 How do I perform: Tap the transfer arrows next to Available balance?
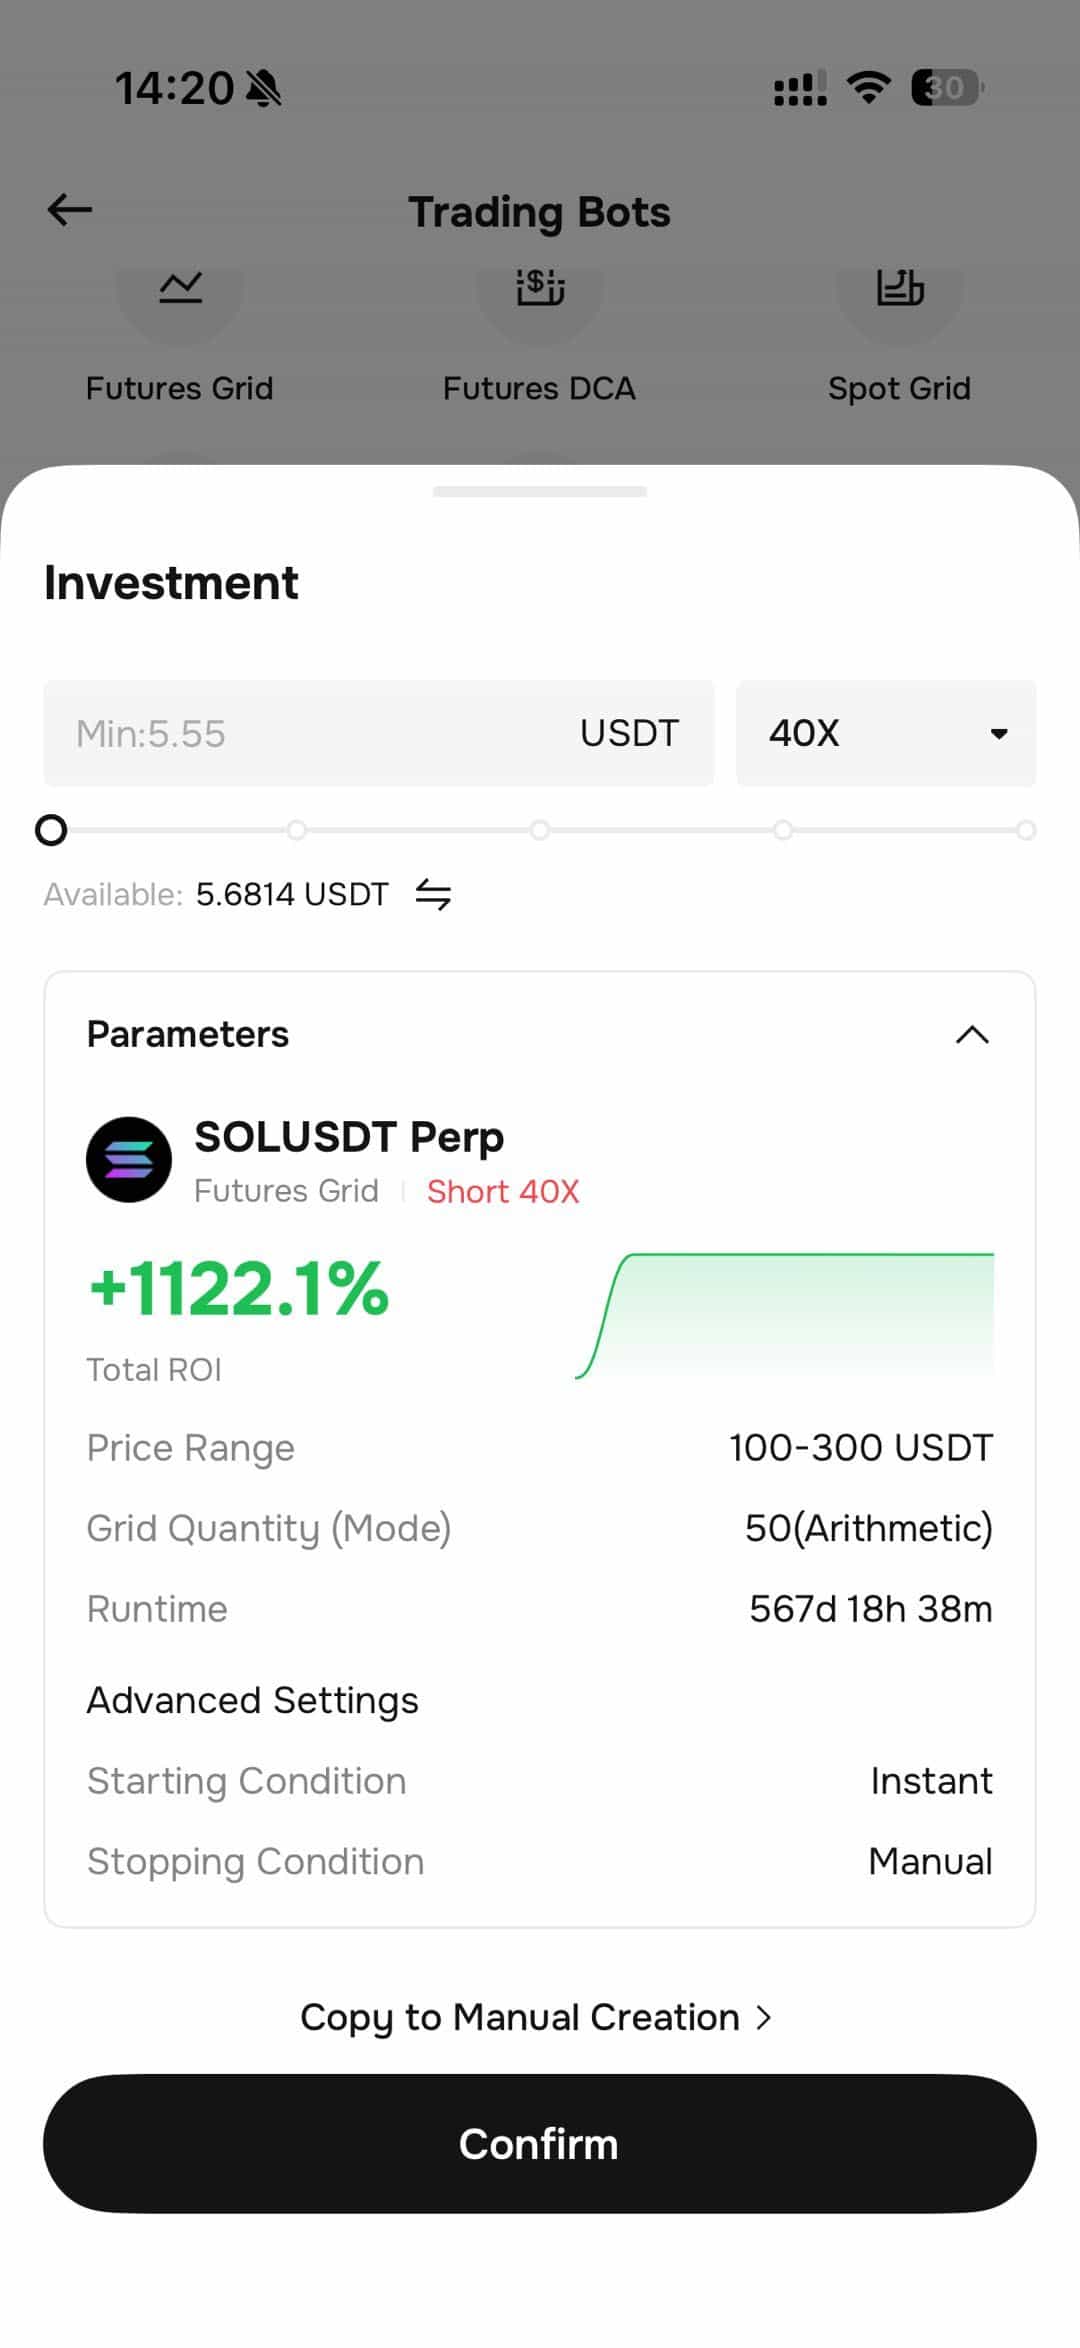coord(433,894)
